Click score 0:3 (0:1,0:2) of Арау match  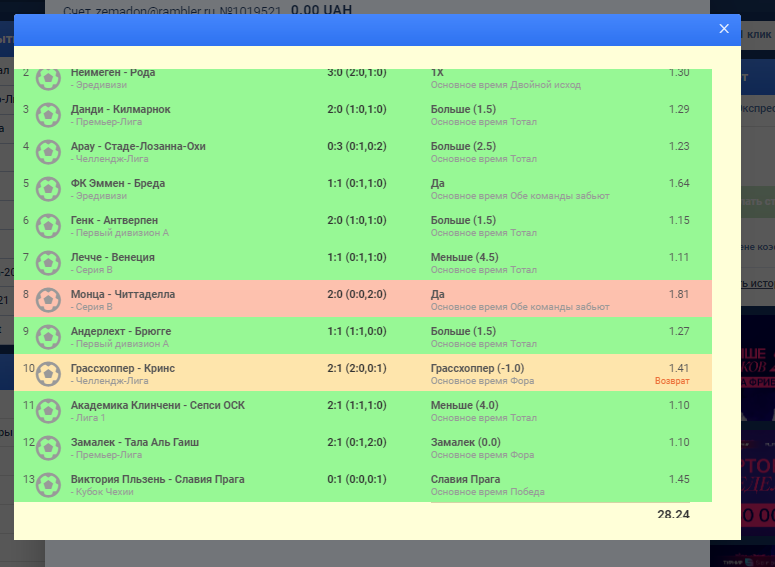(x=357, y=146)
